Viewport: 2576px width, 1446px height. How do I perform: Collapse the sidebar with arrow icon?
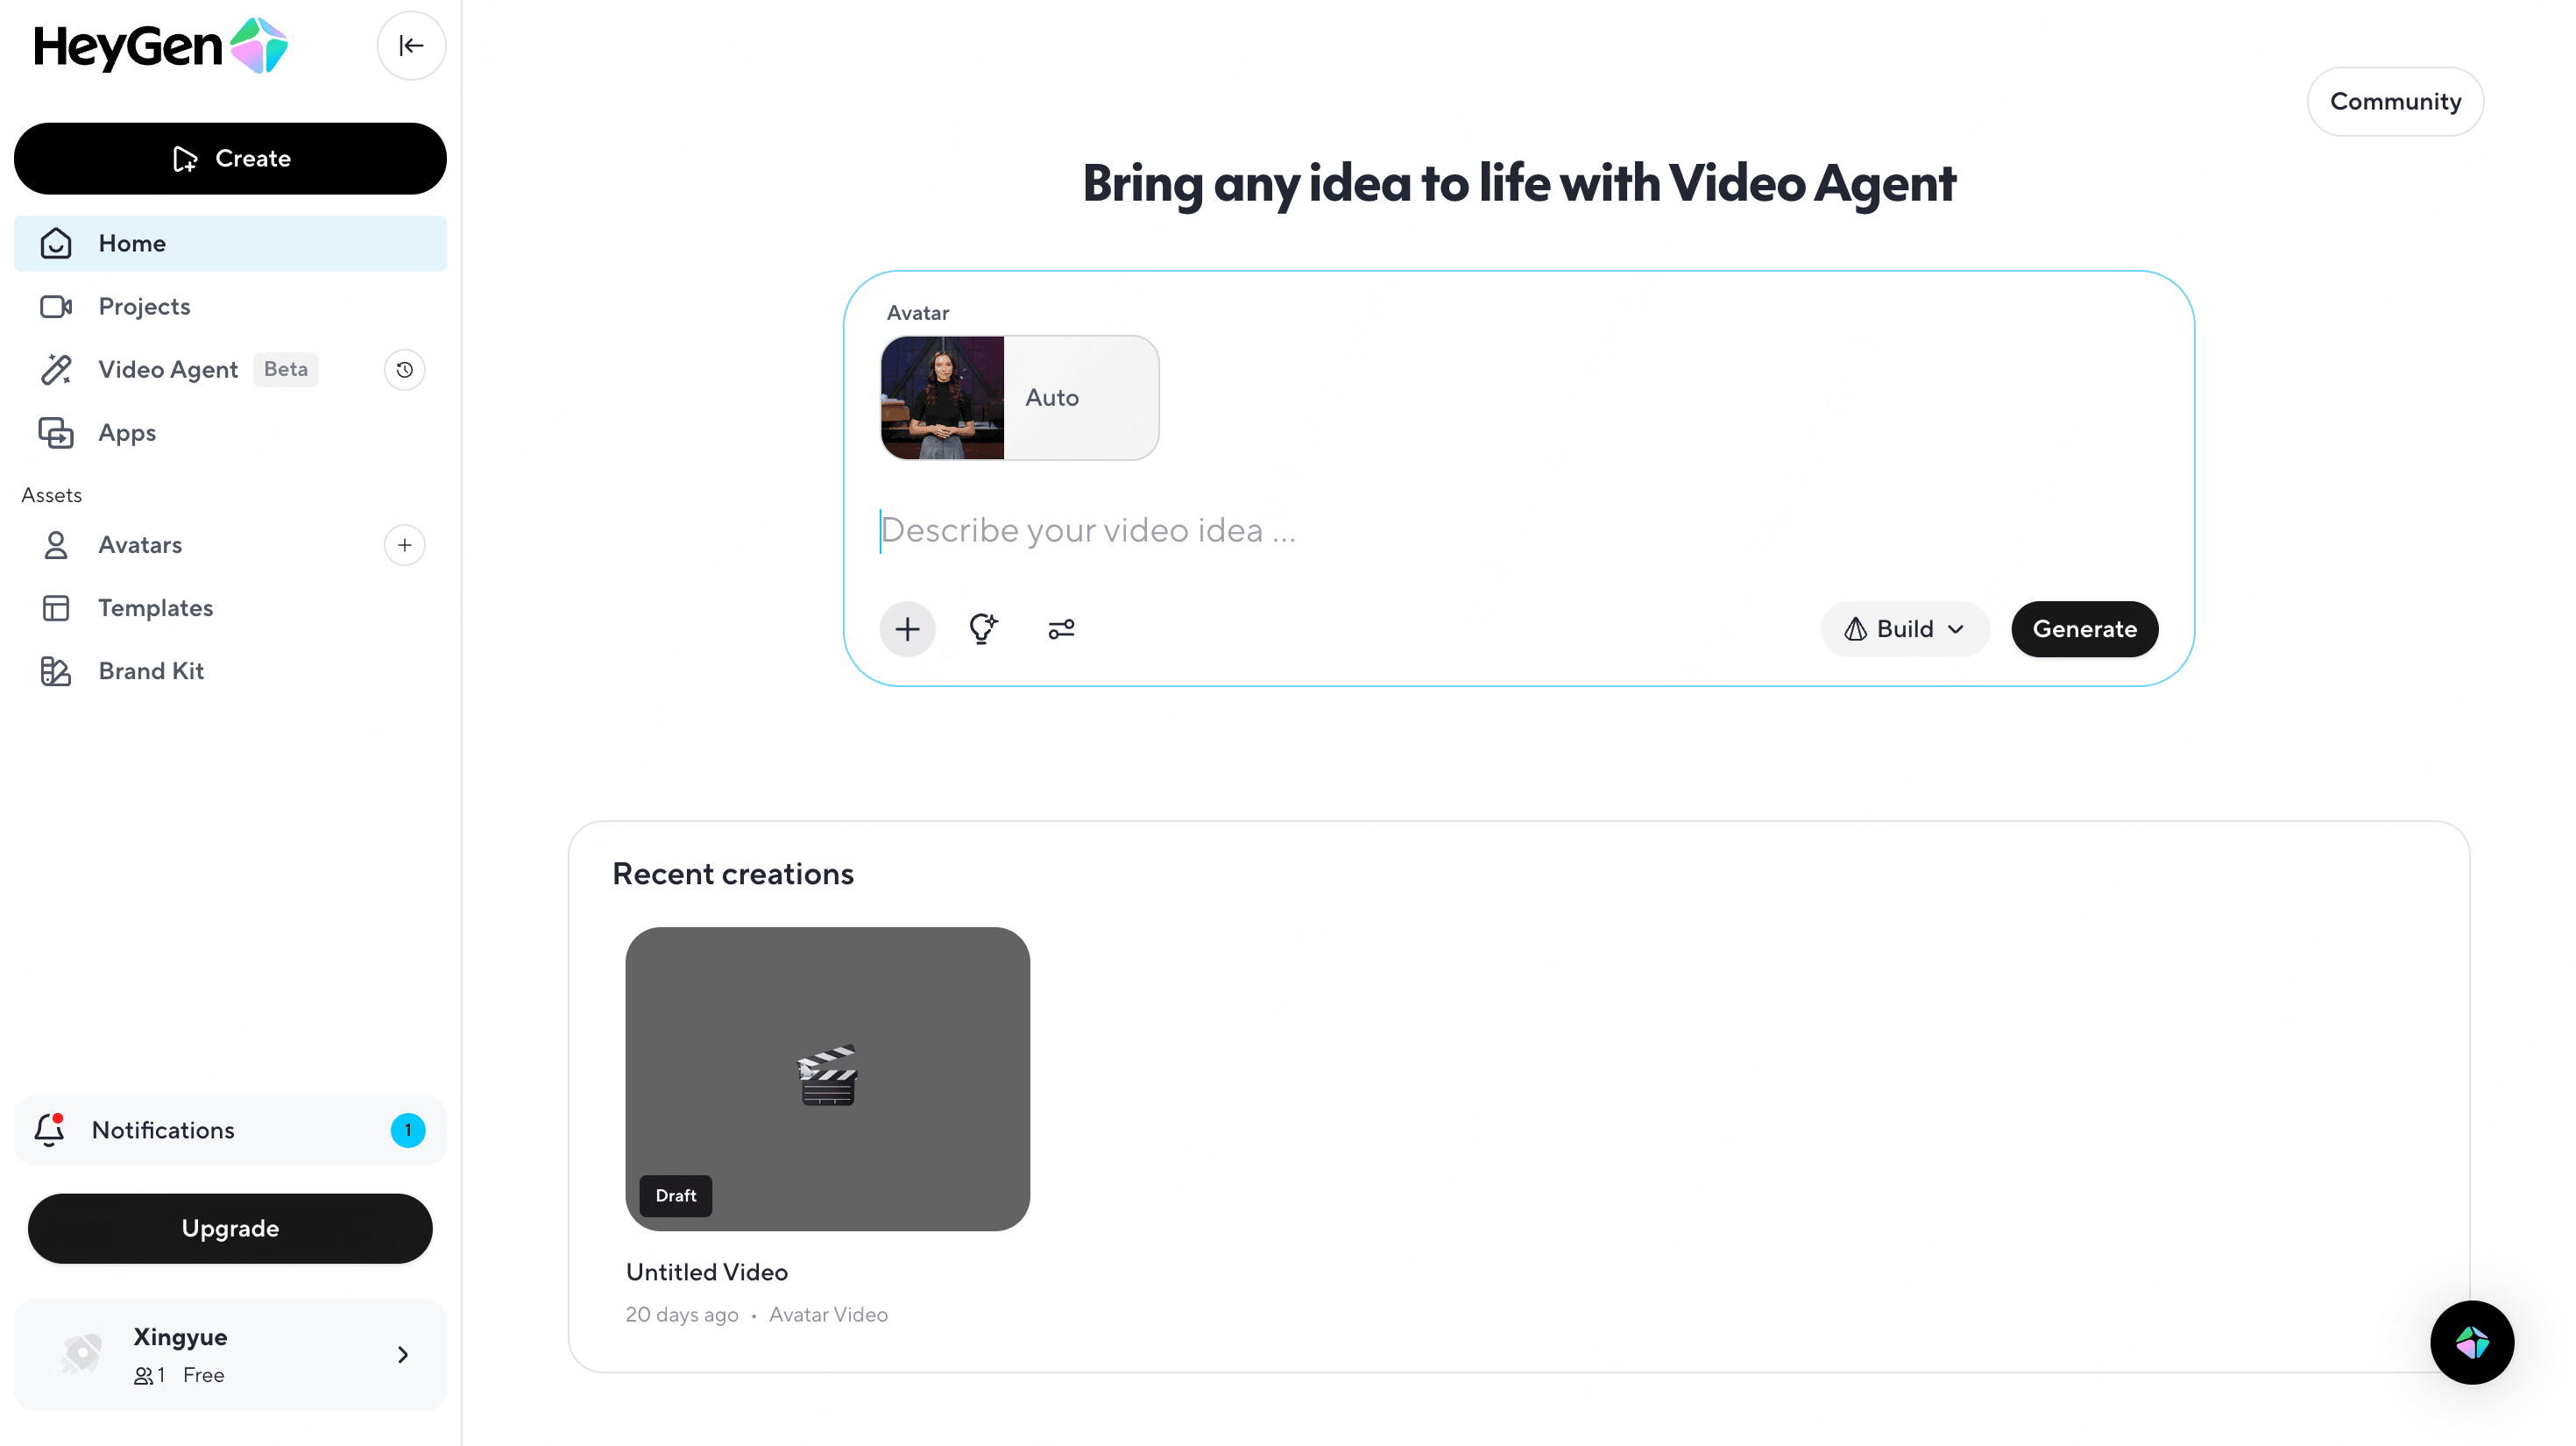tap(411, 46)
